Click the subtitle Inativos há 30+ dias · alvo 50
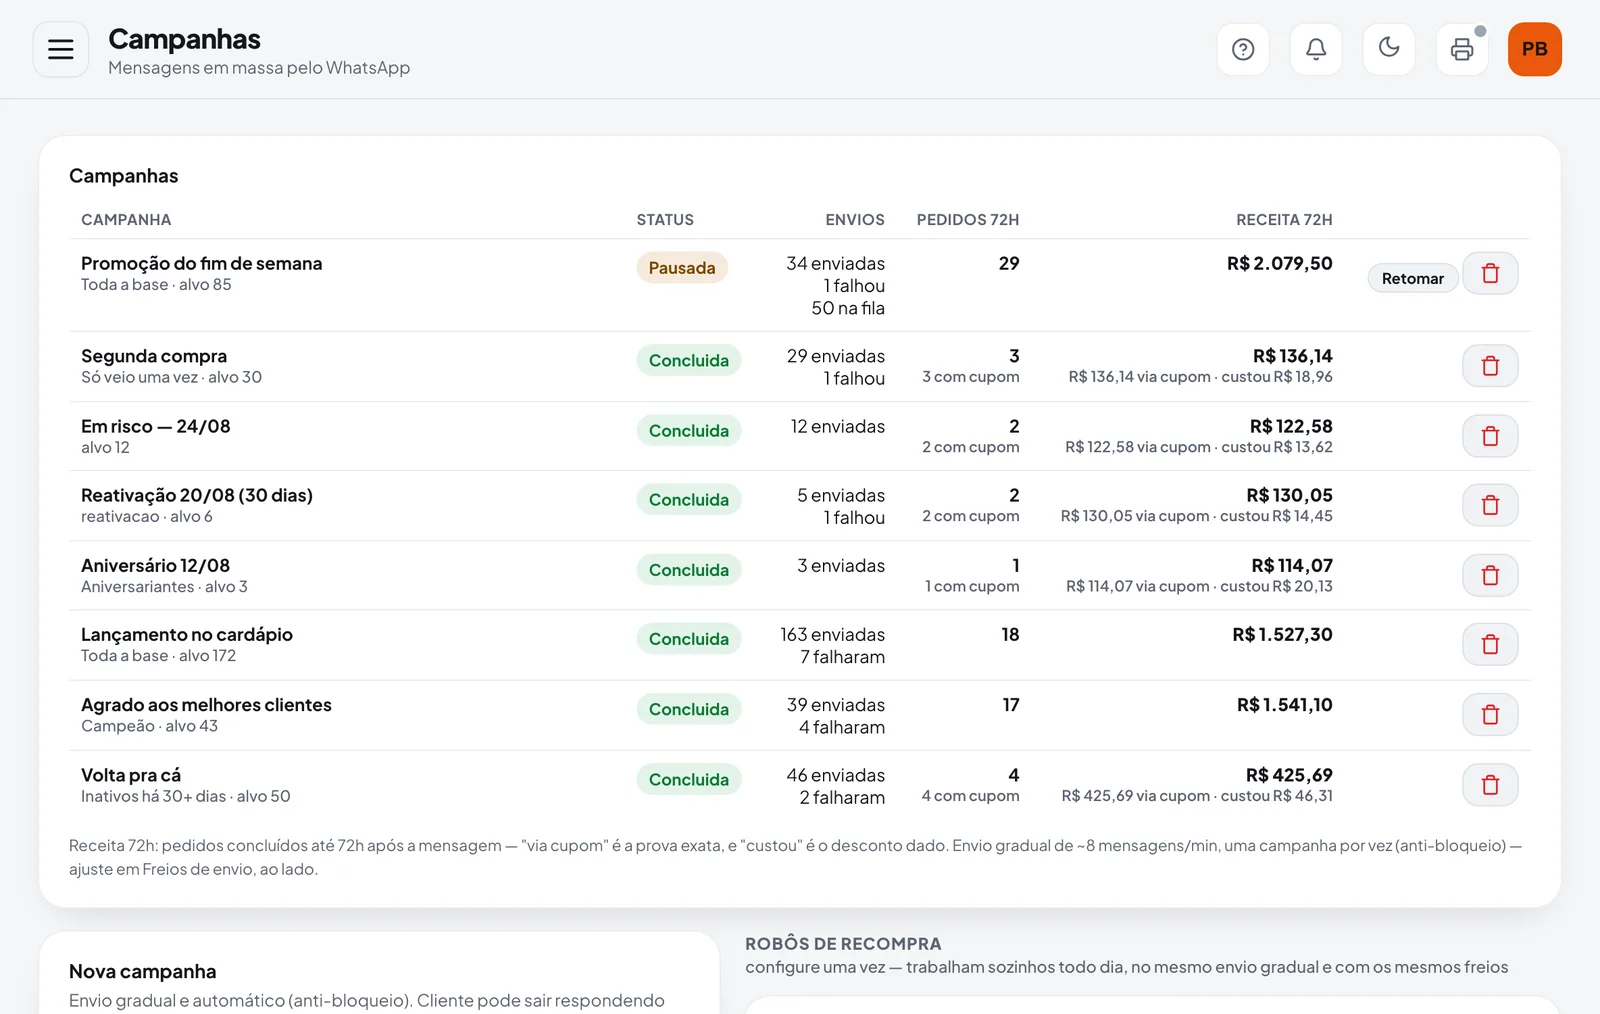 (x=186, y=796)
